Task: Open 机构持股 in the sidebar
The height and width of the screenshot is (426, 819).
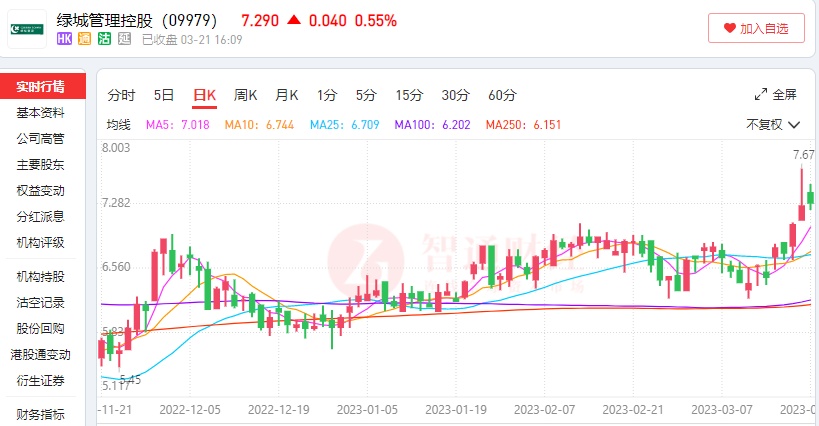Action: pos(41,277)
